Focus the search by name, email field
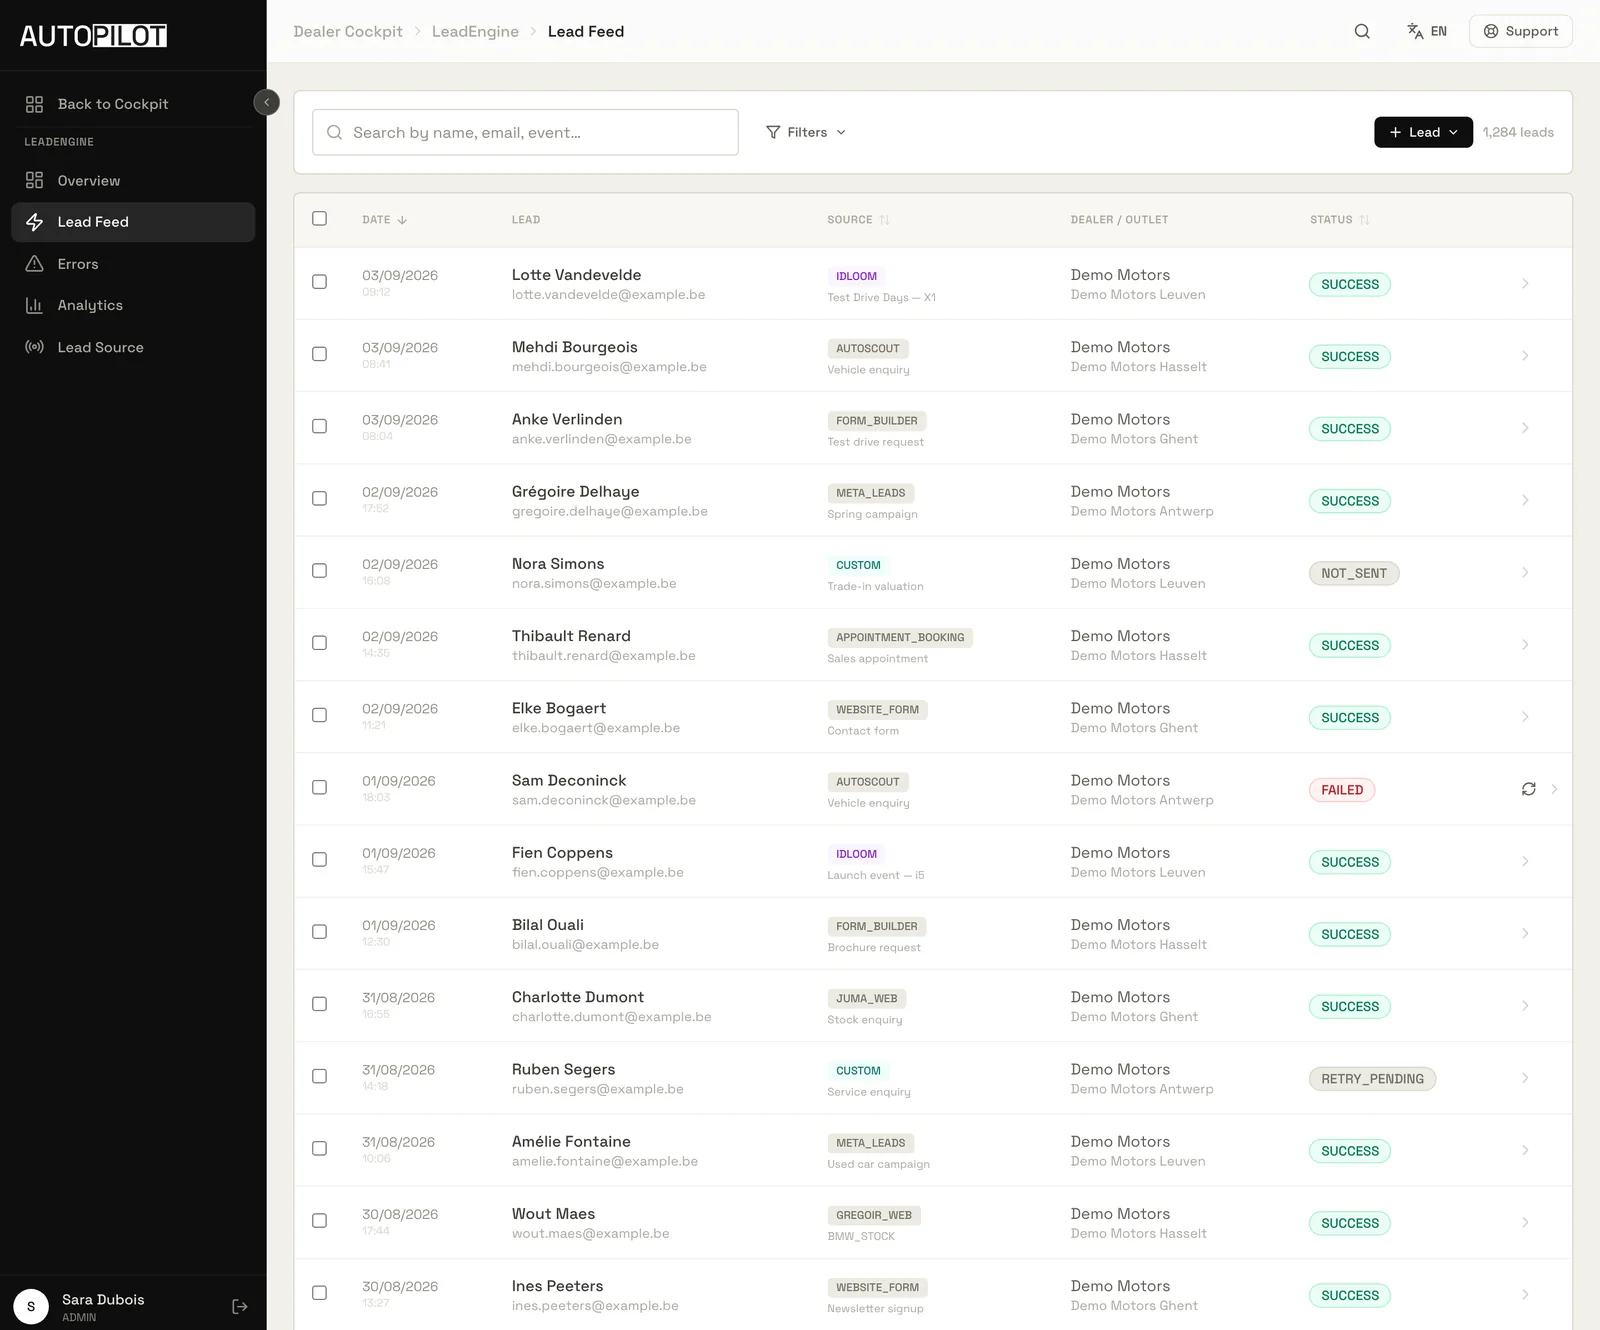Viewport: 1600px width, 1330px height. pyautogui.click(x=525, y=132)
